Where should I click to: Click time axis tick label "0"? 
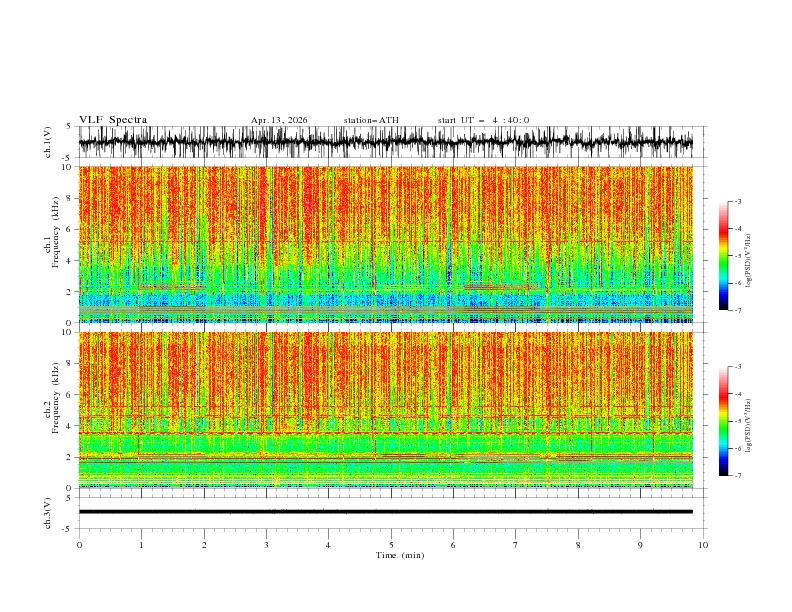click(79, 545)
